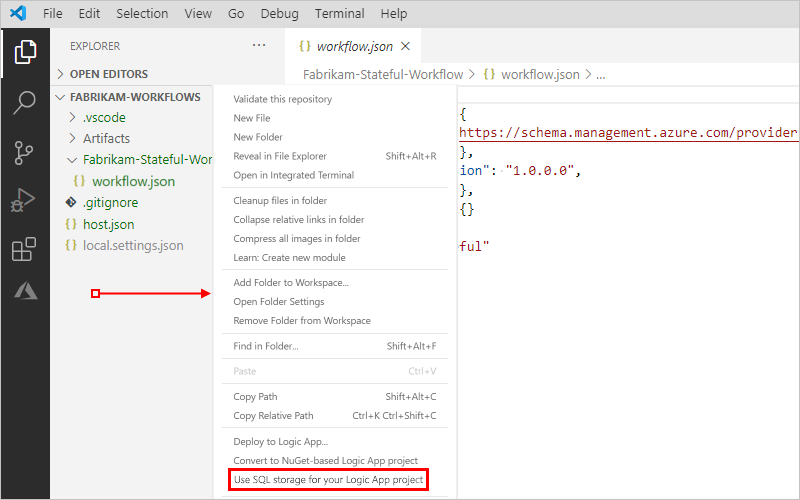
Task: Open the Edit menu
Action: pos(89,14)
